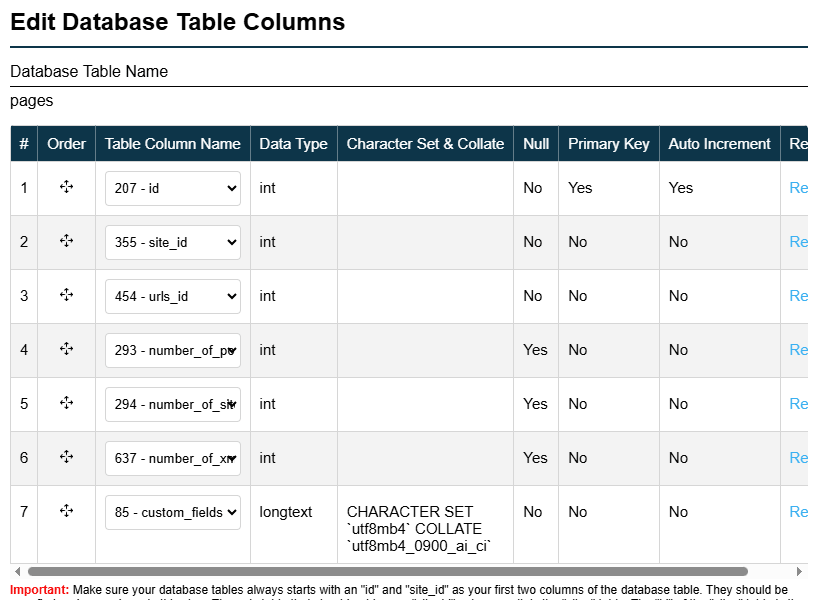Viewport: 818px width, 600px height.
Task: Expand the '454 - urls_id' column select
Action: [173, 296]
